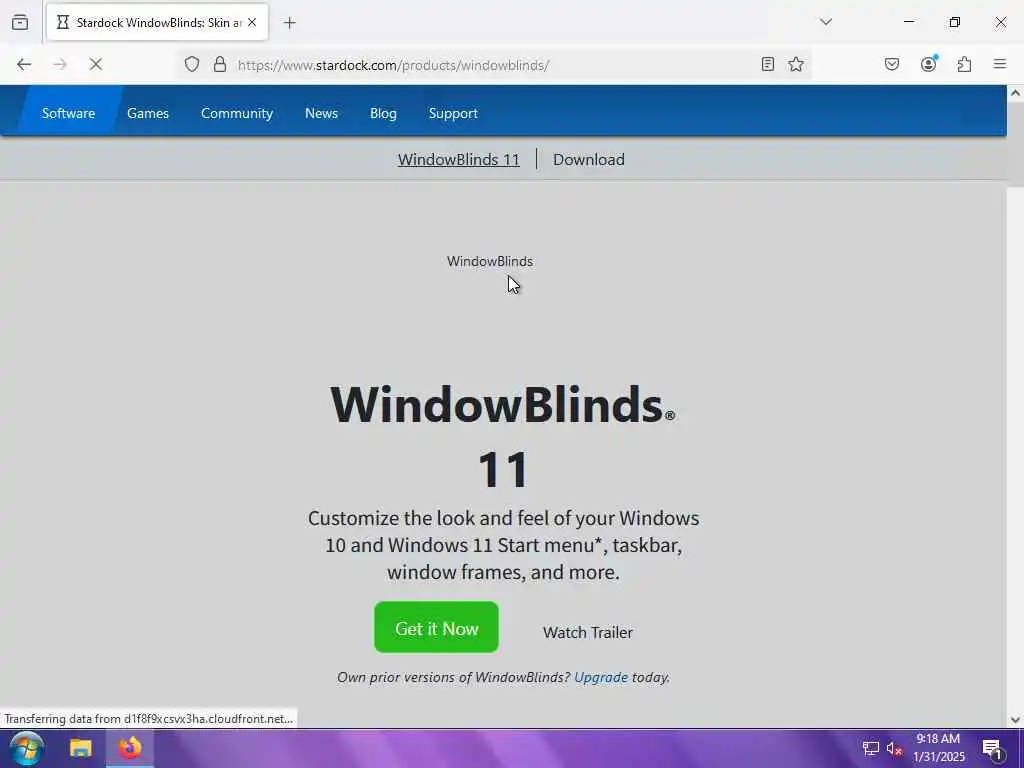Open Firefox account menu
Viewport: 1024px width, 768px height.
pos(928,63)
